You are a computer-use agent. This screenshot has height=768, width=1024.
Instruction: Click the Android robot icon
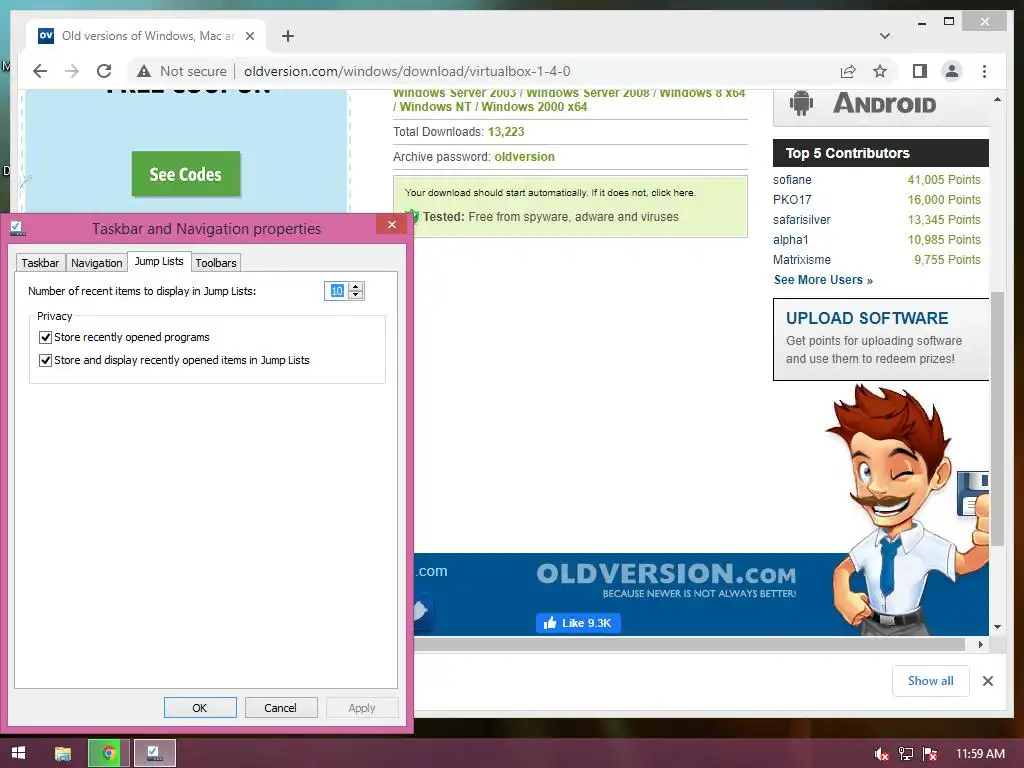coord(801,103)
